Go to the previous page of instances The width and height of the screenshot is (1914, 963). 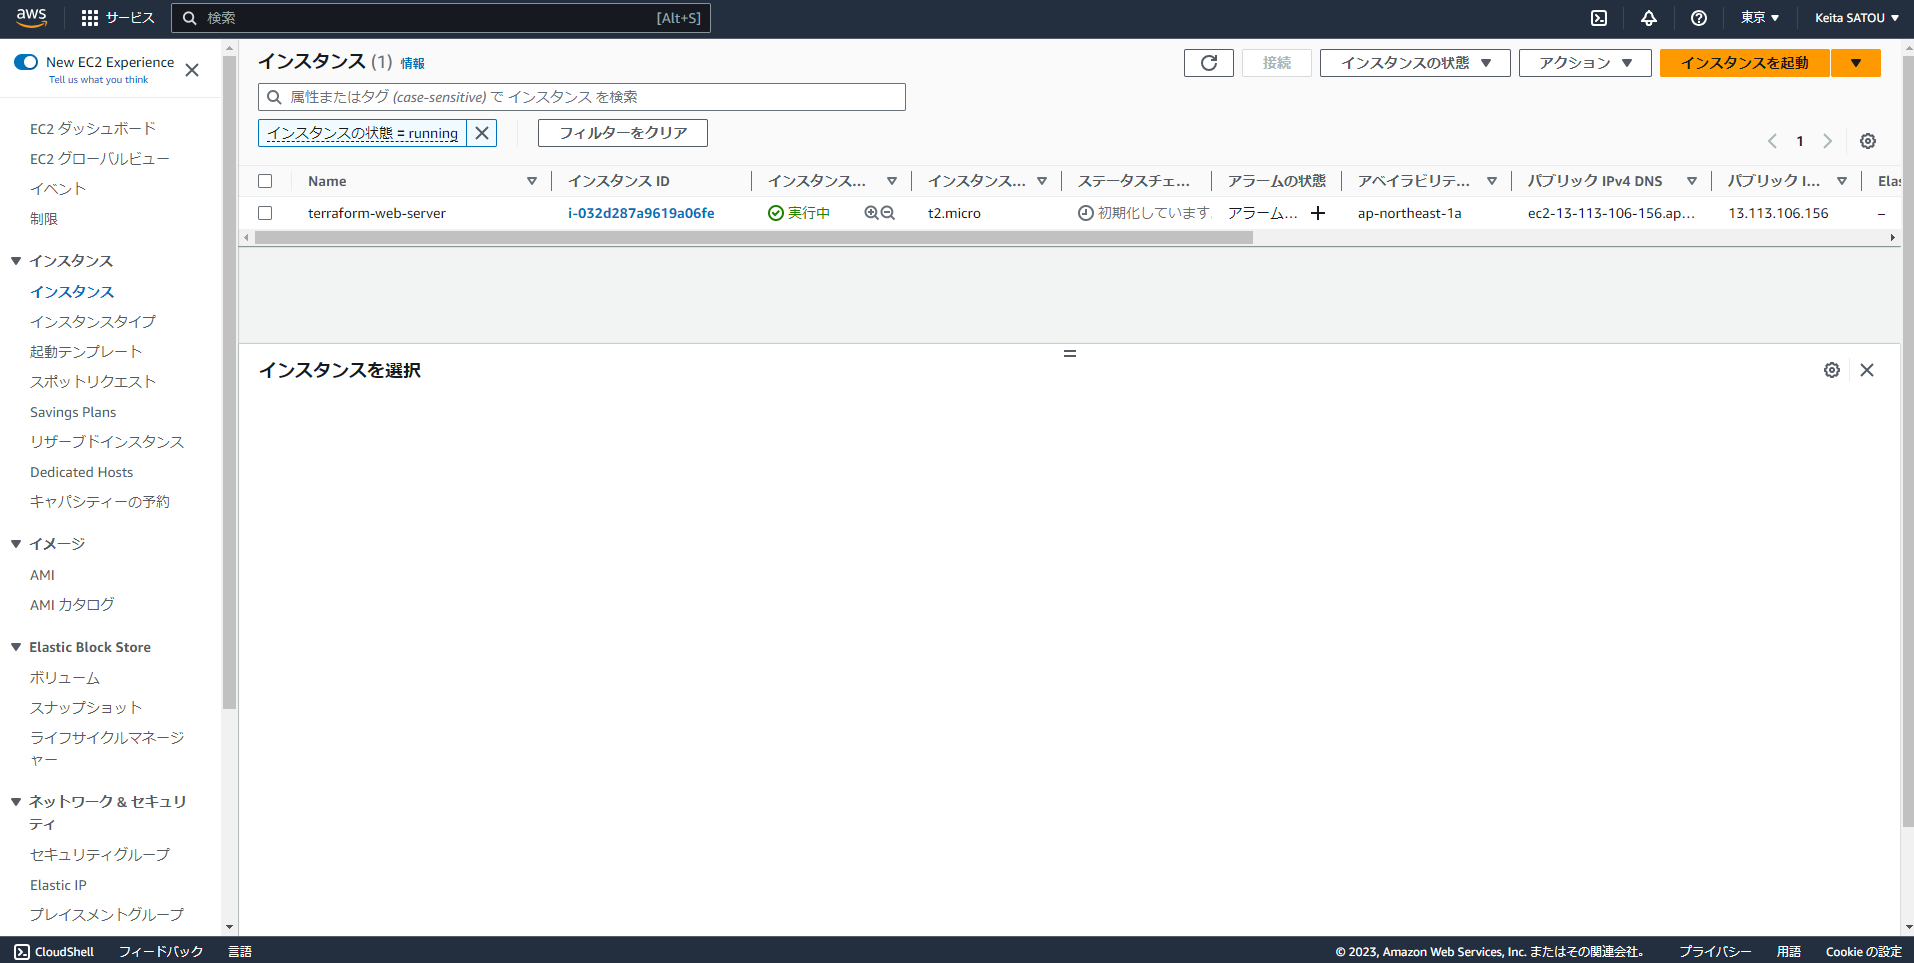click(x=1772, y=141)
